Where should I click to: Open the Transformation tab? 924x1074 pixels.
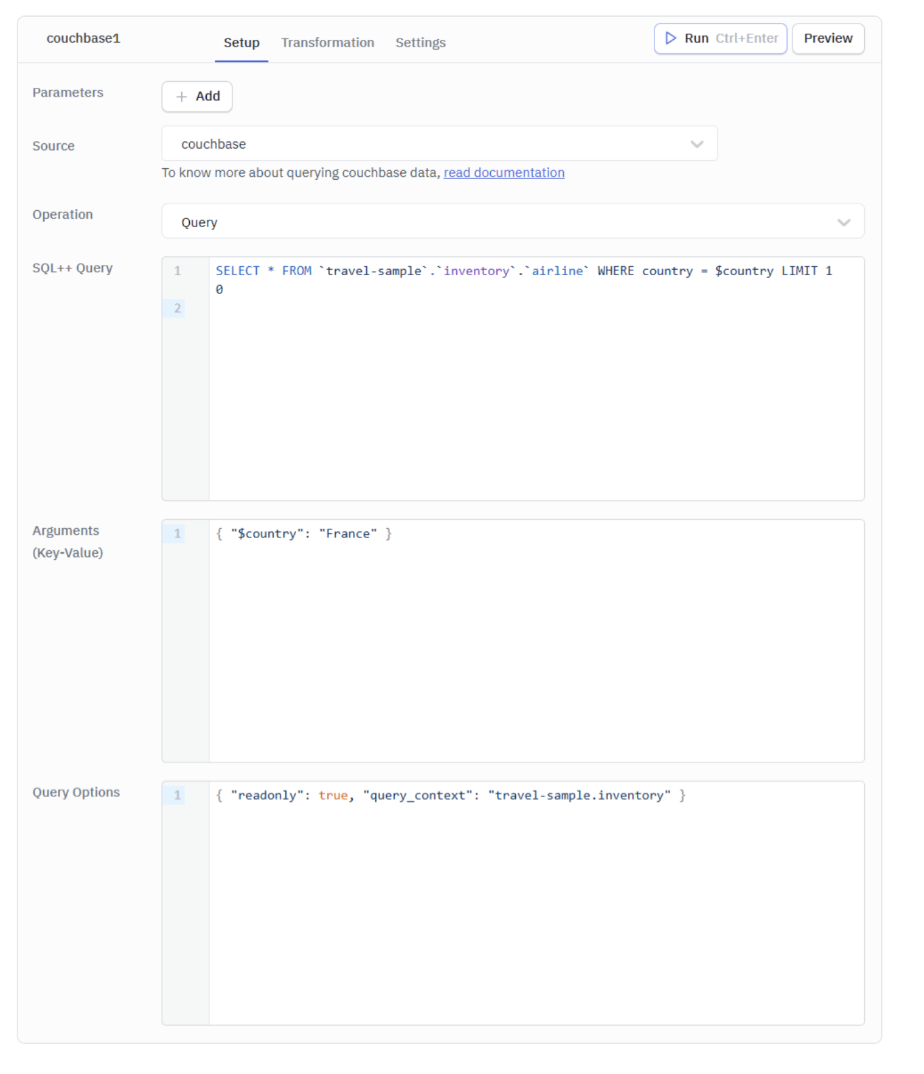pyautogui.click(x=327, y=43)
